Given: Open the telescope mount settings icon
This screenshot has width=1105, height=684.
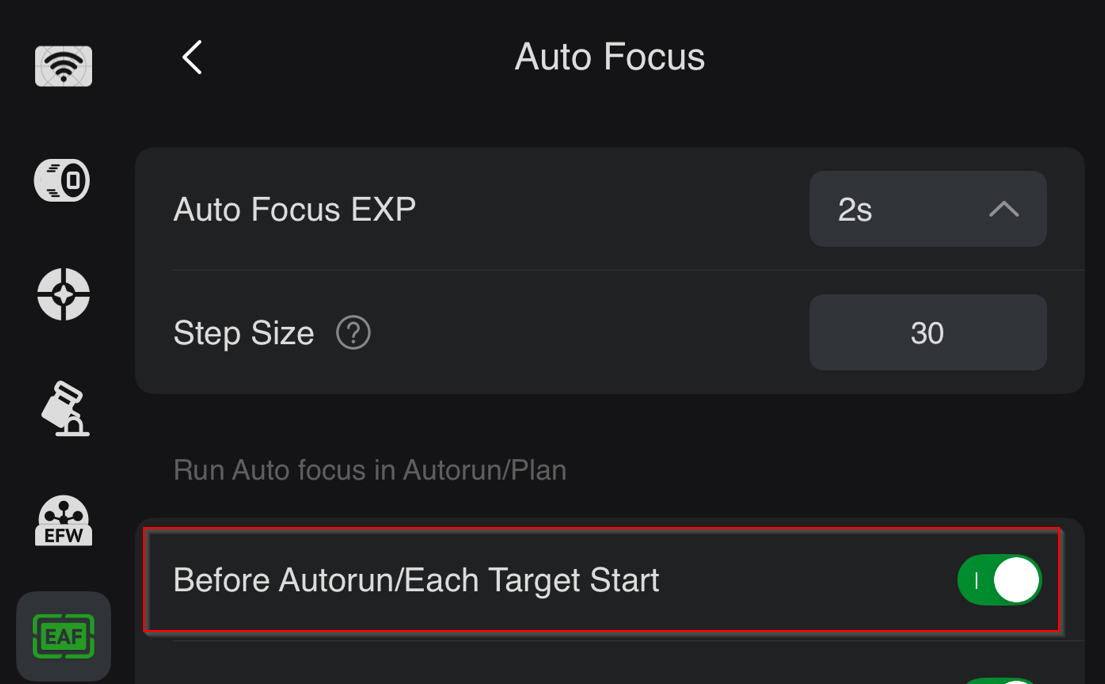Looking at the screenshot, I should click(64, 409).
